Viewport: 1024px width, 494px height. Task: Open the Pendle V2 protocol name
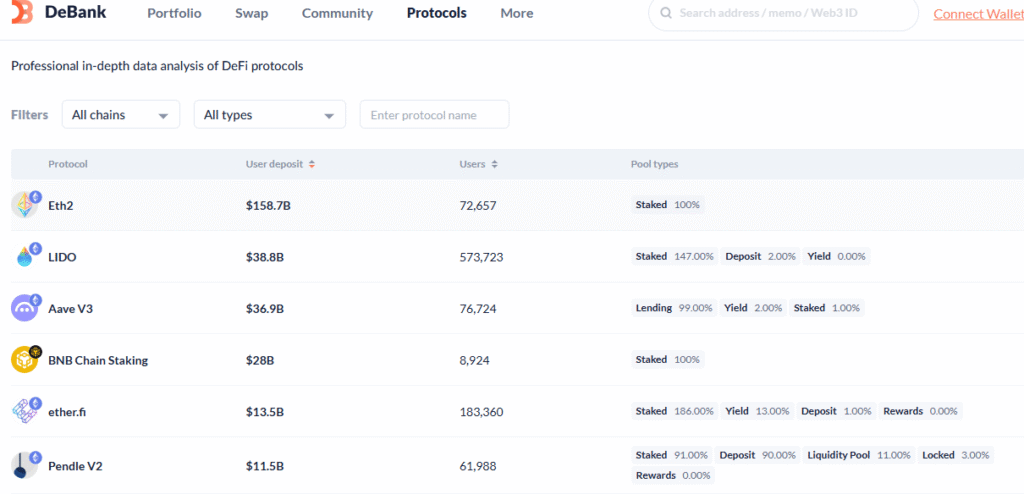[x=75, y=466]
